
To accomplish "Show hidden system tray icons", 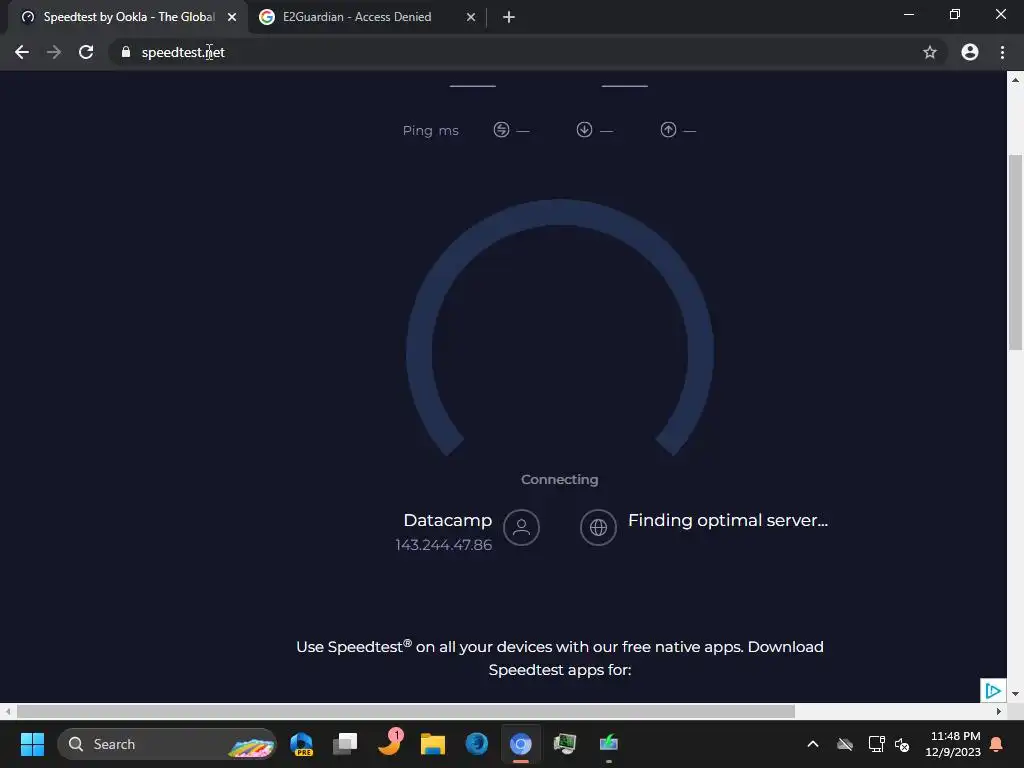I will 813,744.
